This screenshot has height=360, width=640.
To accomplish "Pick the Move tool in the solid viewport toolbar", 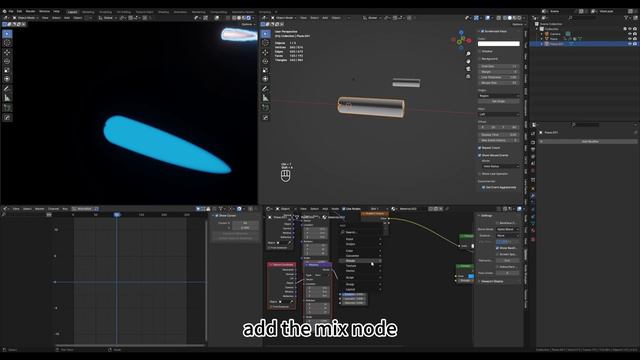I will pos(265,52).
